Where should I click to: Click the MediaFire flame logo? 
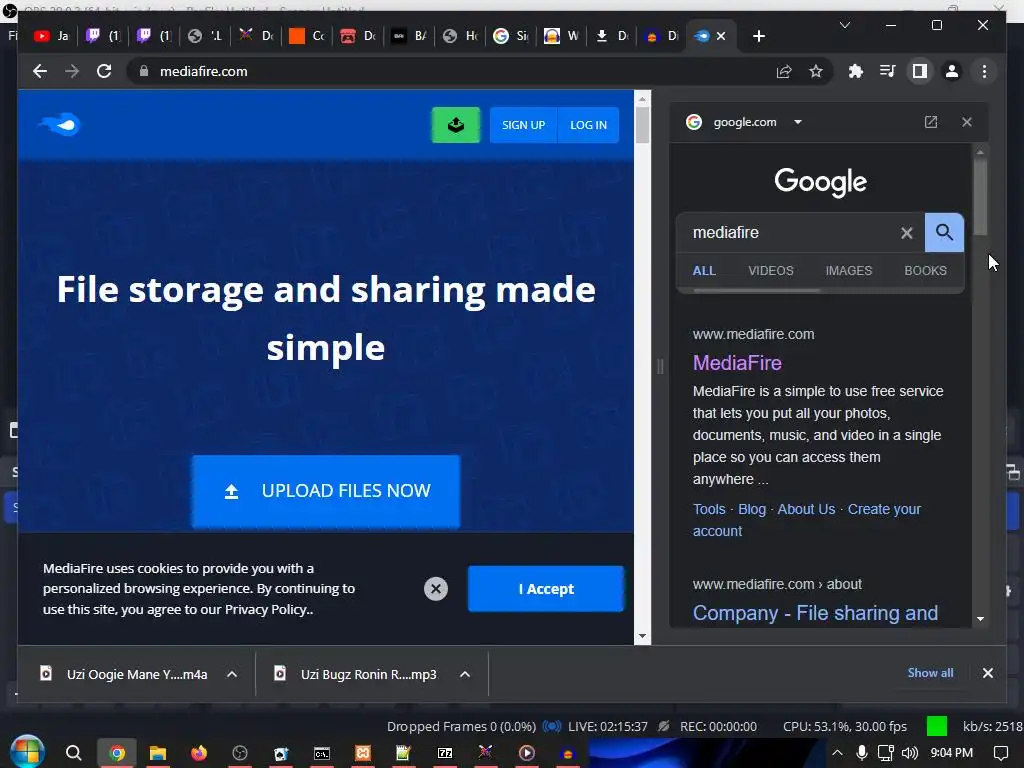59,123
